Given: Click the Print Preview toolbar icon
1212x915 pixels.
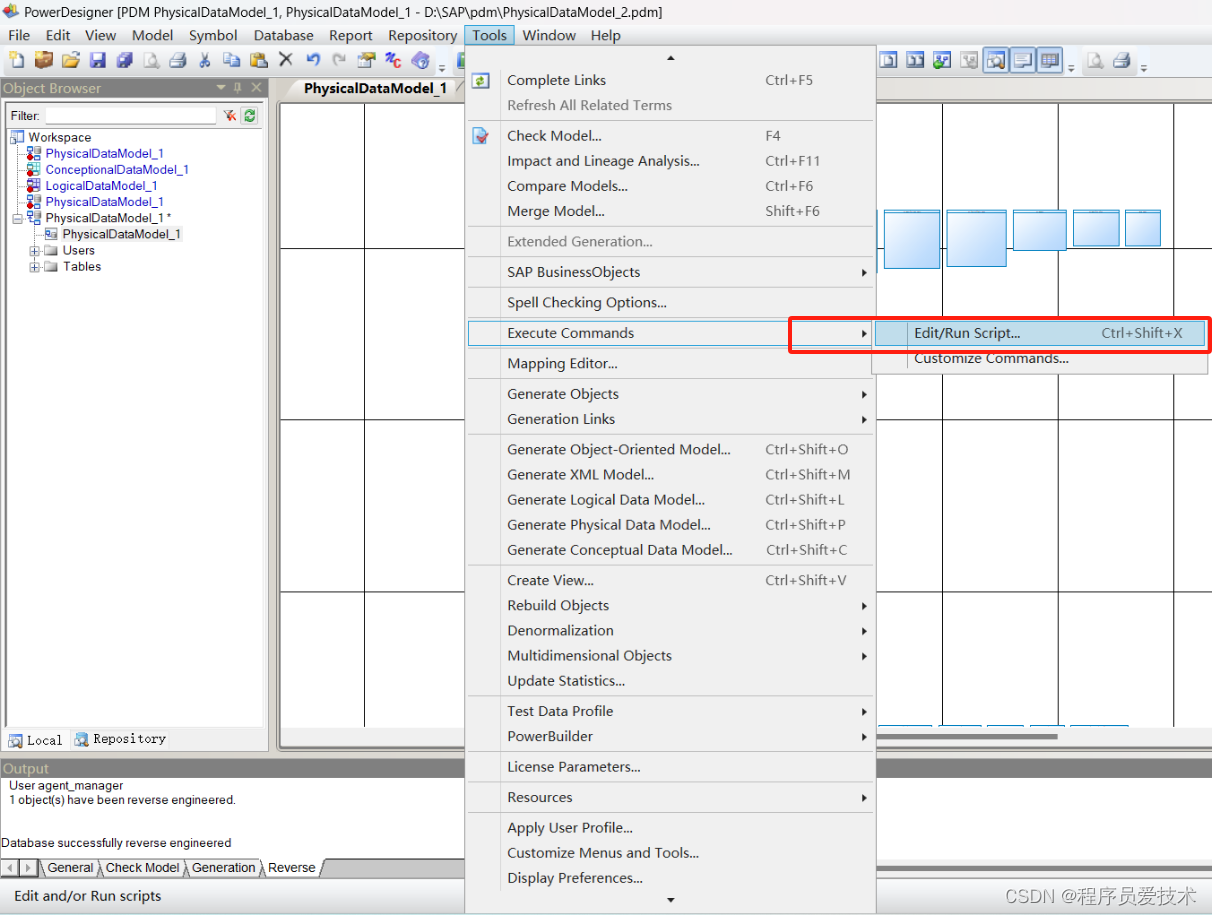Looking at the screenshot, I should point(152,60).
